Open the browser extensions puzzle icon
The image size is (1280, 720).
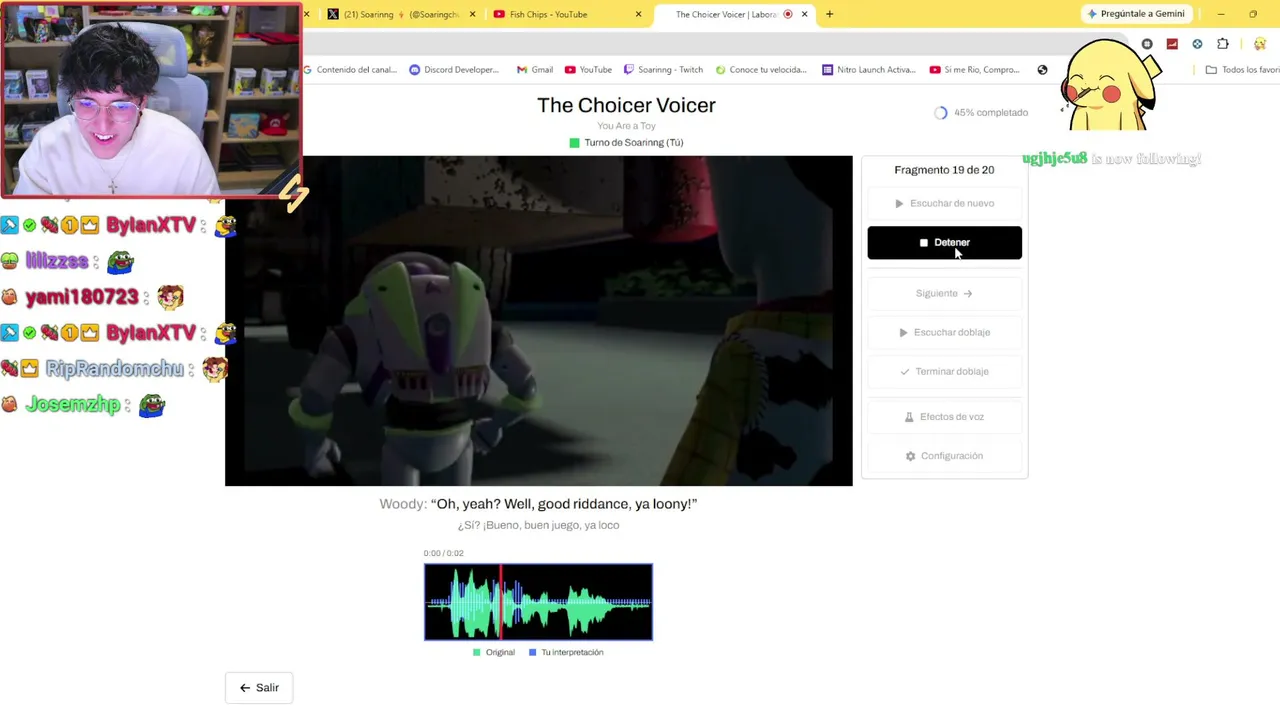(1223, 44)
